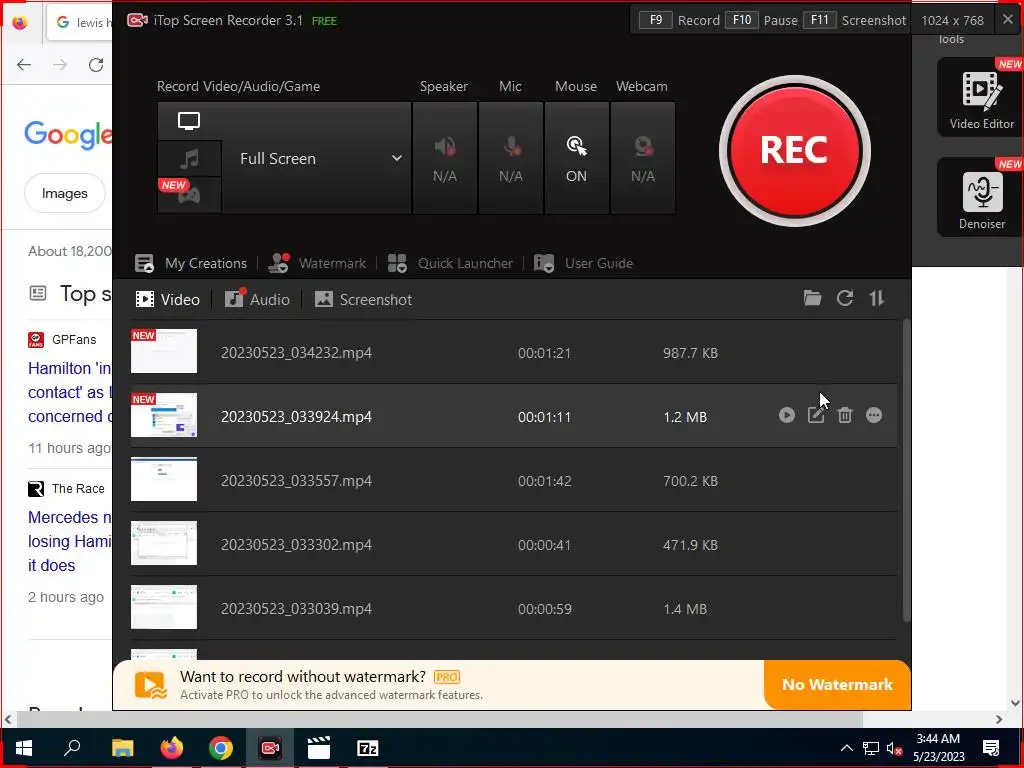Open the Denoiser tool
The height and width of the screenshot is (768, 1024).
[x=981, y=197]
